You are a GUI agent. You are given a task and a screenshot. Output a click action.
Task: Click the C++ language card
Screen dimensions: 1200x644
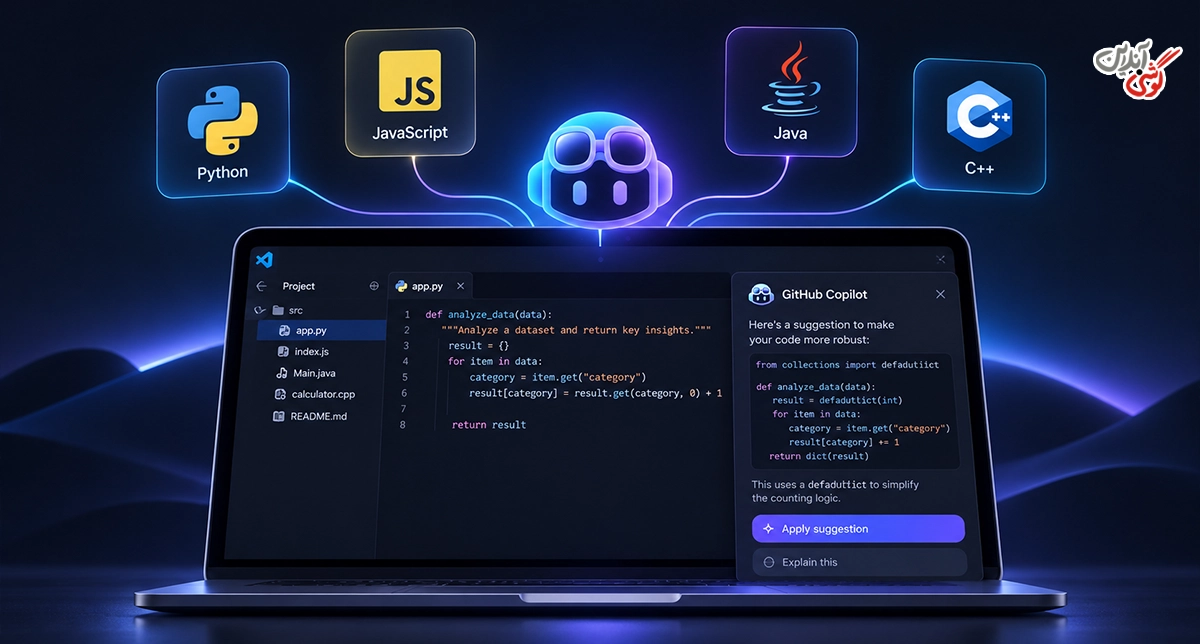(x=978, y=125)
